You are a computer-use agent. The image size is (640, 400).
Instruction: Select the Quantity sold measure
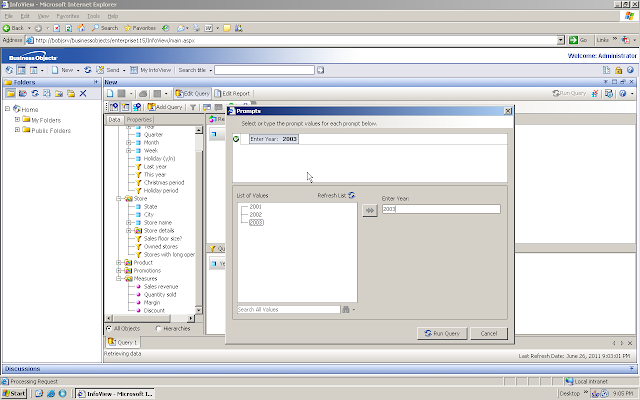pyautogui.click(x=160, y=294)
